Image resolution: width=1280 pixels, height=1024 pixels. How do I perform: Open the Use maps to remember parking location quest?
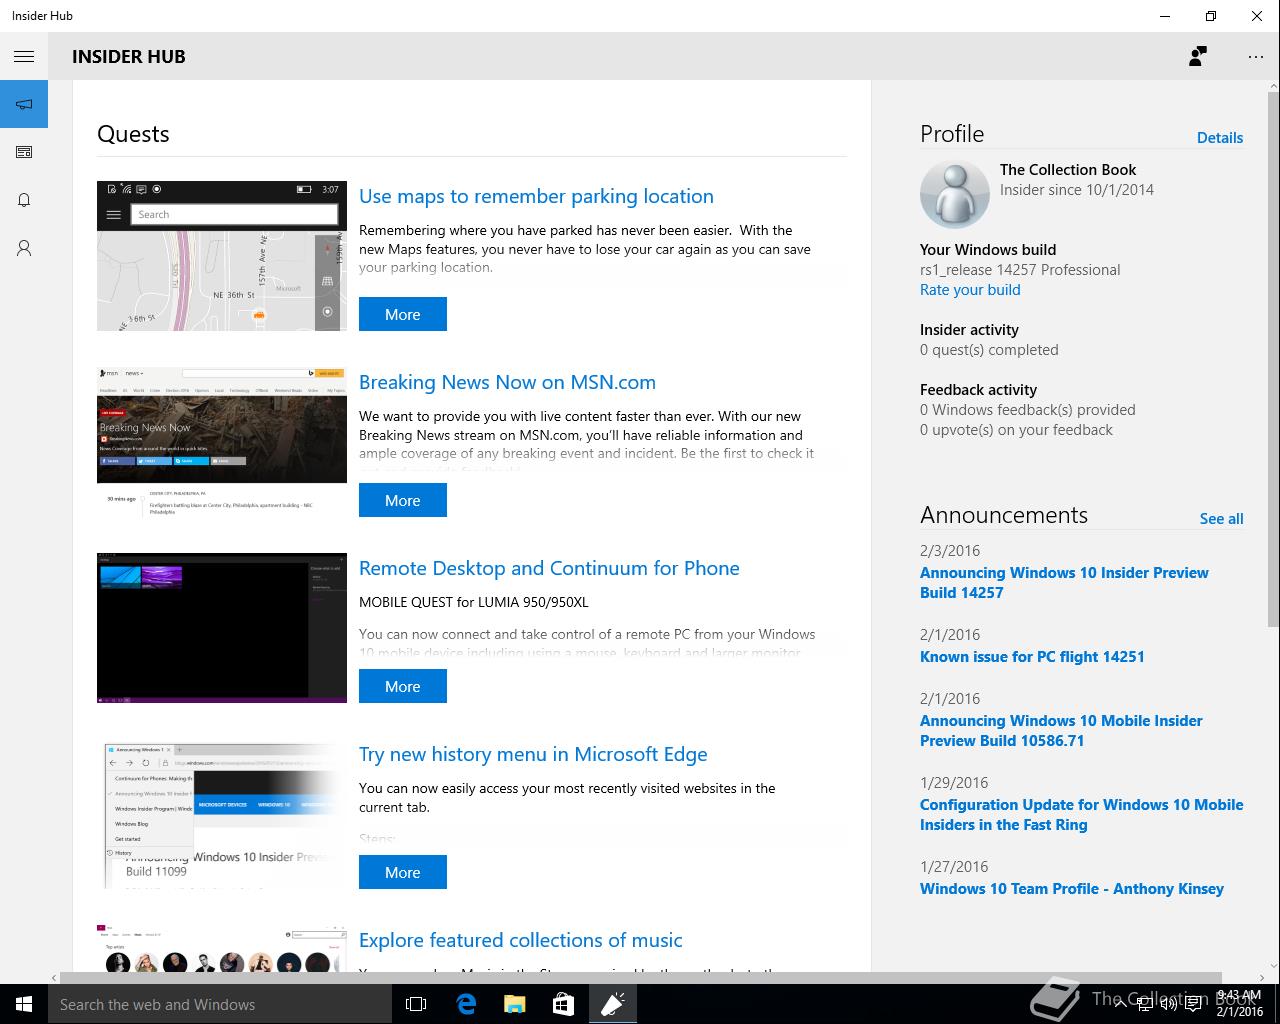click(536, 196)
